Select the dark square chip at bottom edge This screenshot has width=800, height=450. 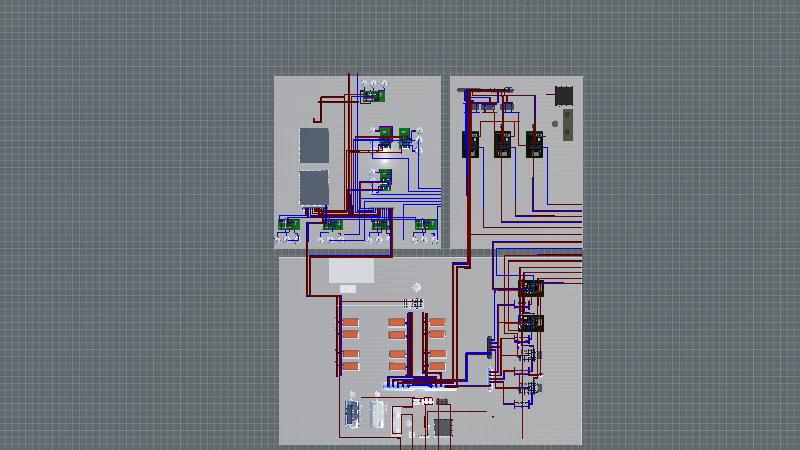[x=443, y=427]
